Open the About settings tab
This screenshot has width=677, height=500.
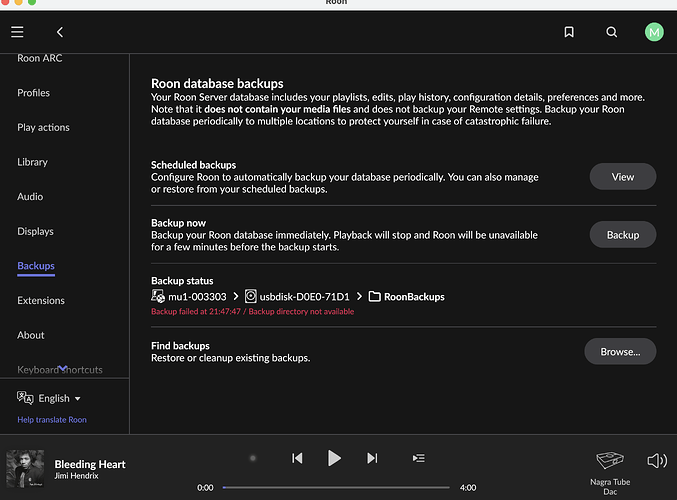pyautogui.click(x=31, y=335)
